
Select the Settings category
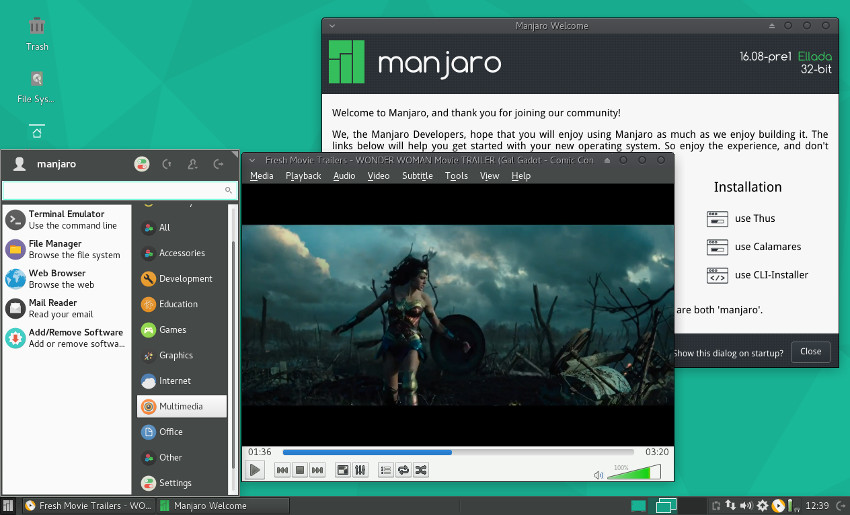182,482
